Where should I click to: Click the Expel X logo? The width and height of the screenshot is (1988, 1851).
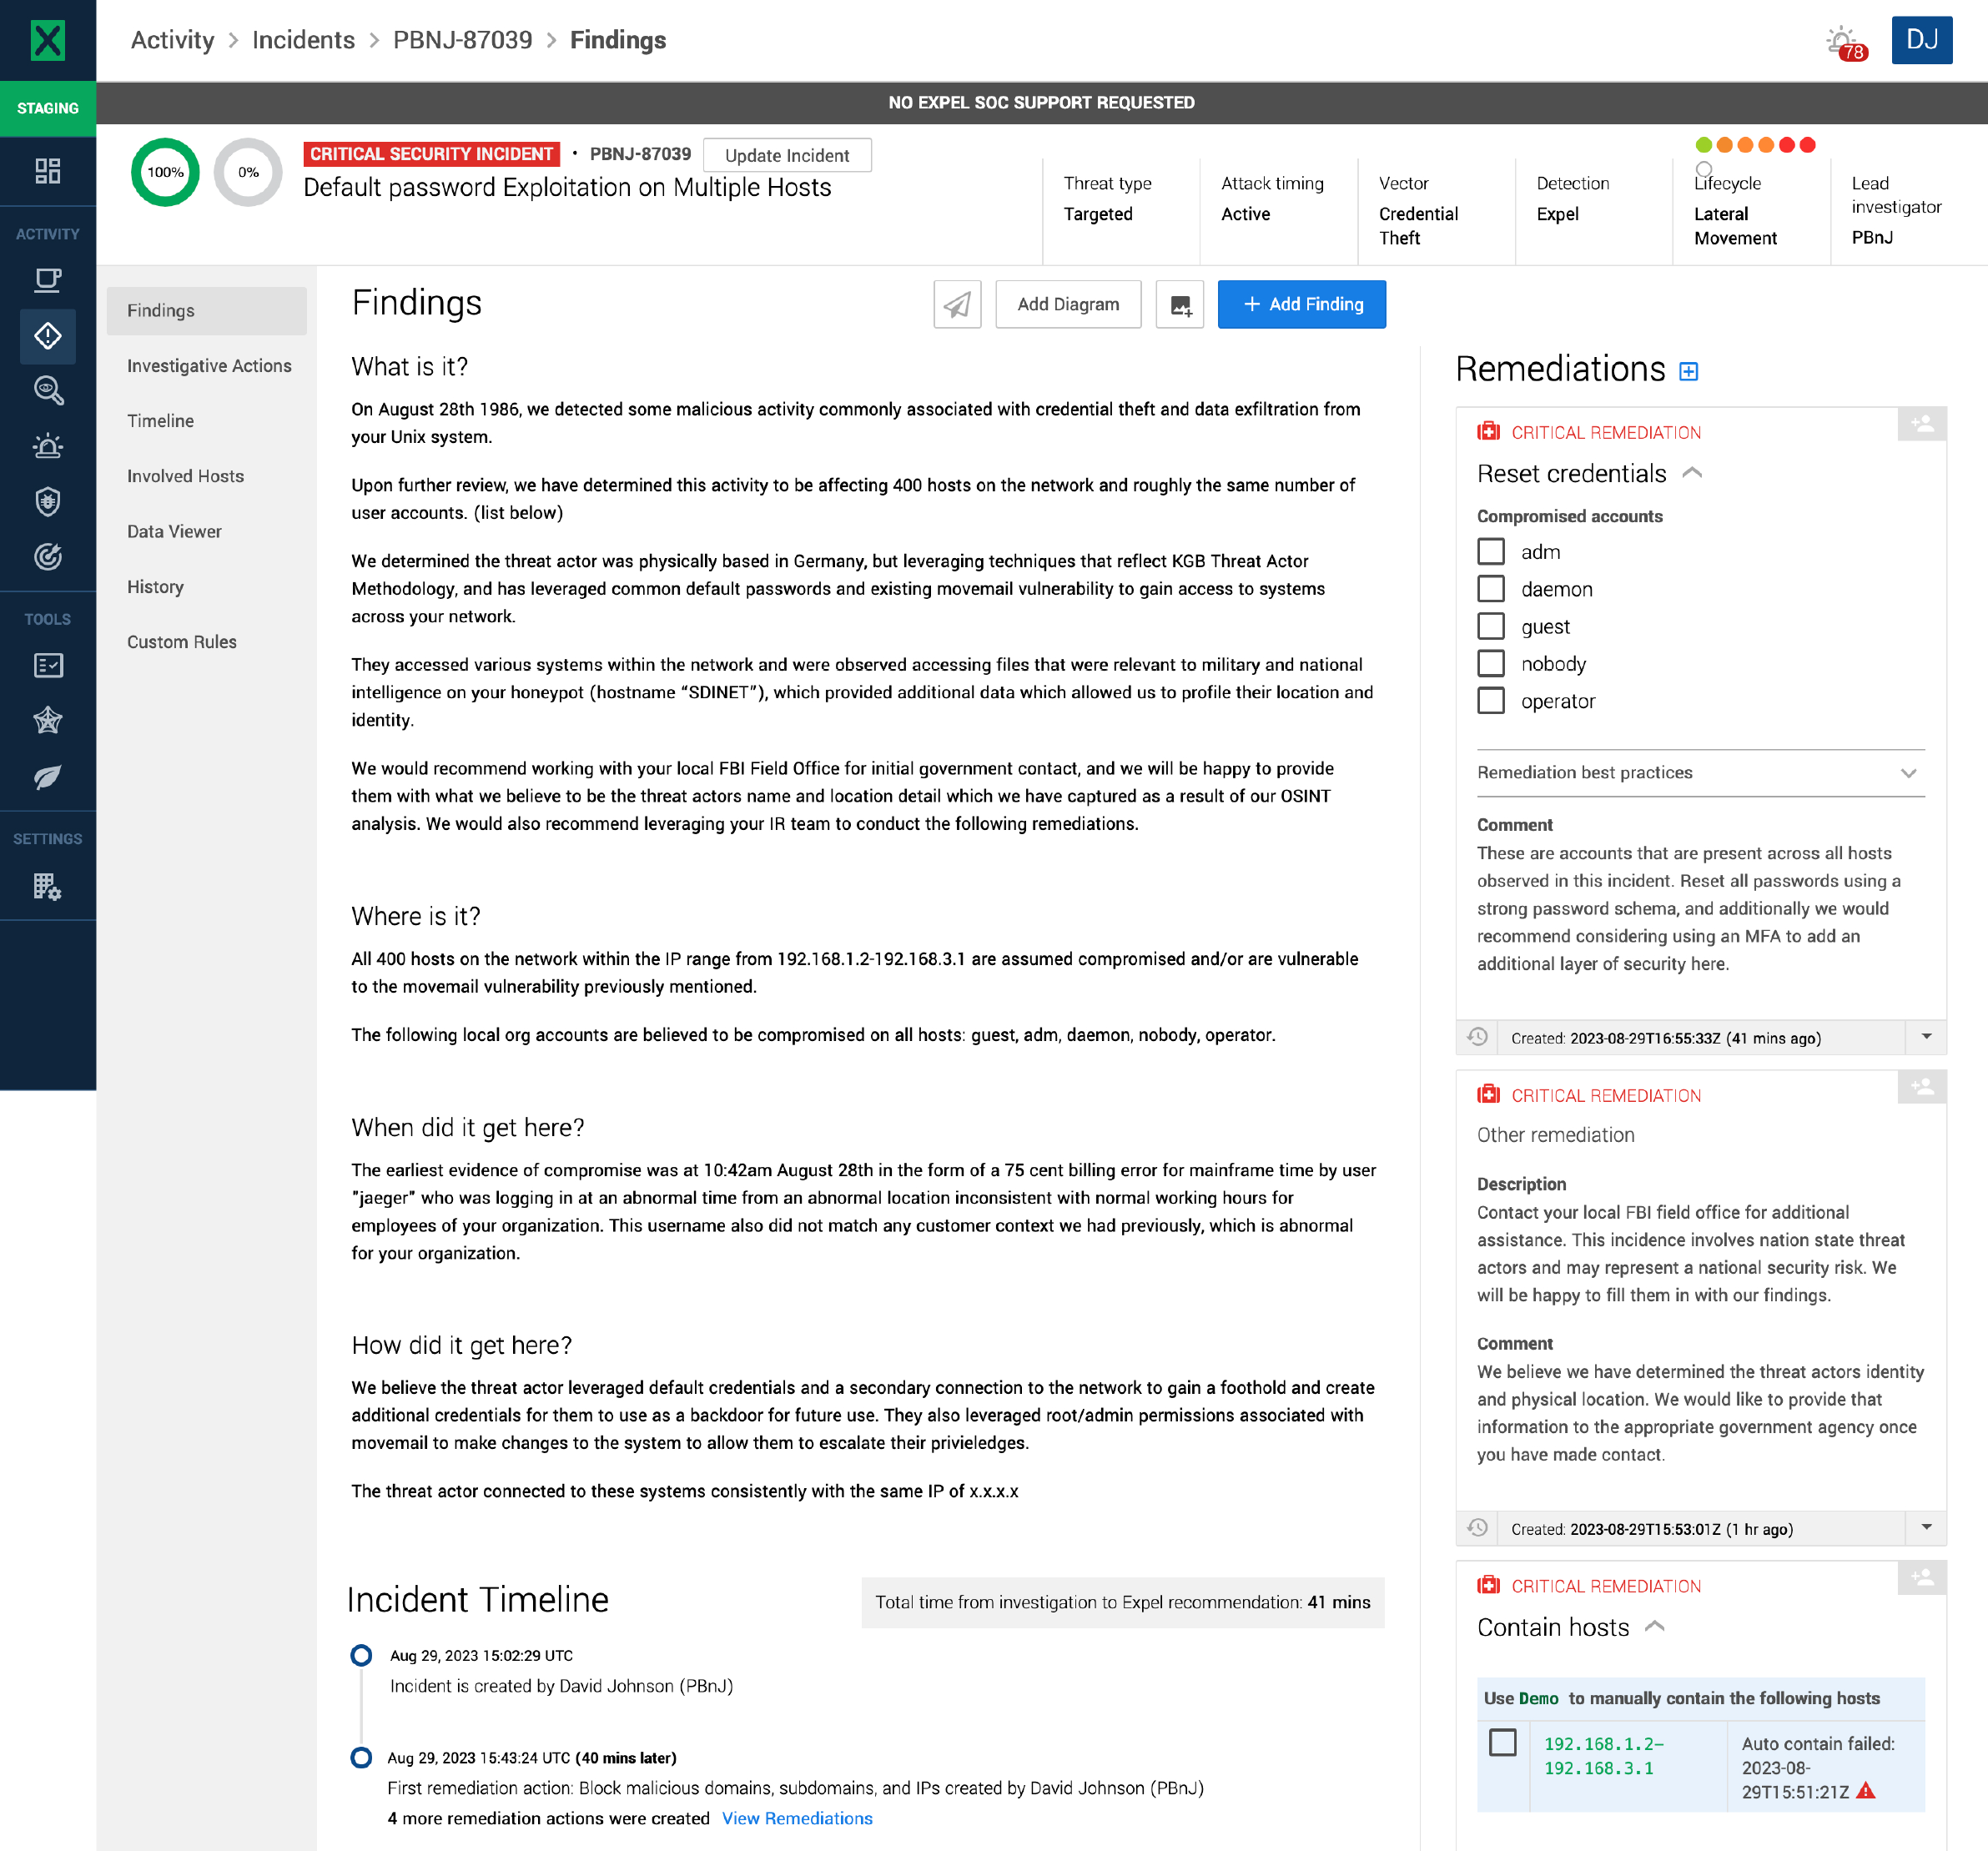[x=47, y=40]
